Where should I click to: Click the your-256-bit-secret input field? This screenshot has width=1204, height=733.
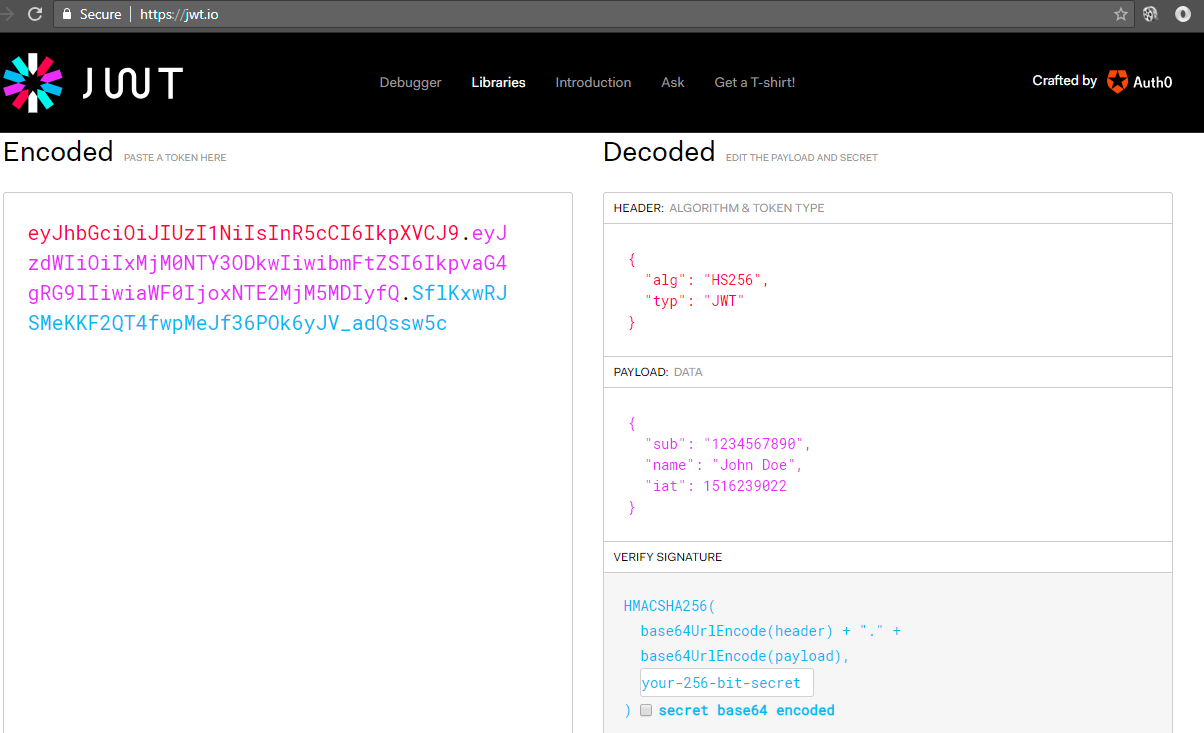pos(727,683)
